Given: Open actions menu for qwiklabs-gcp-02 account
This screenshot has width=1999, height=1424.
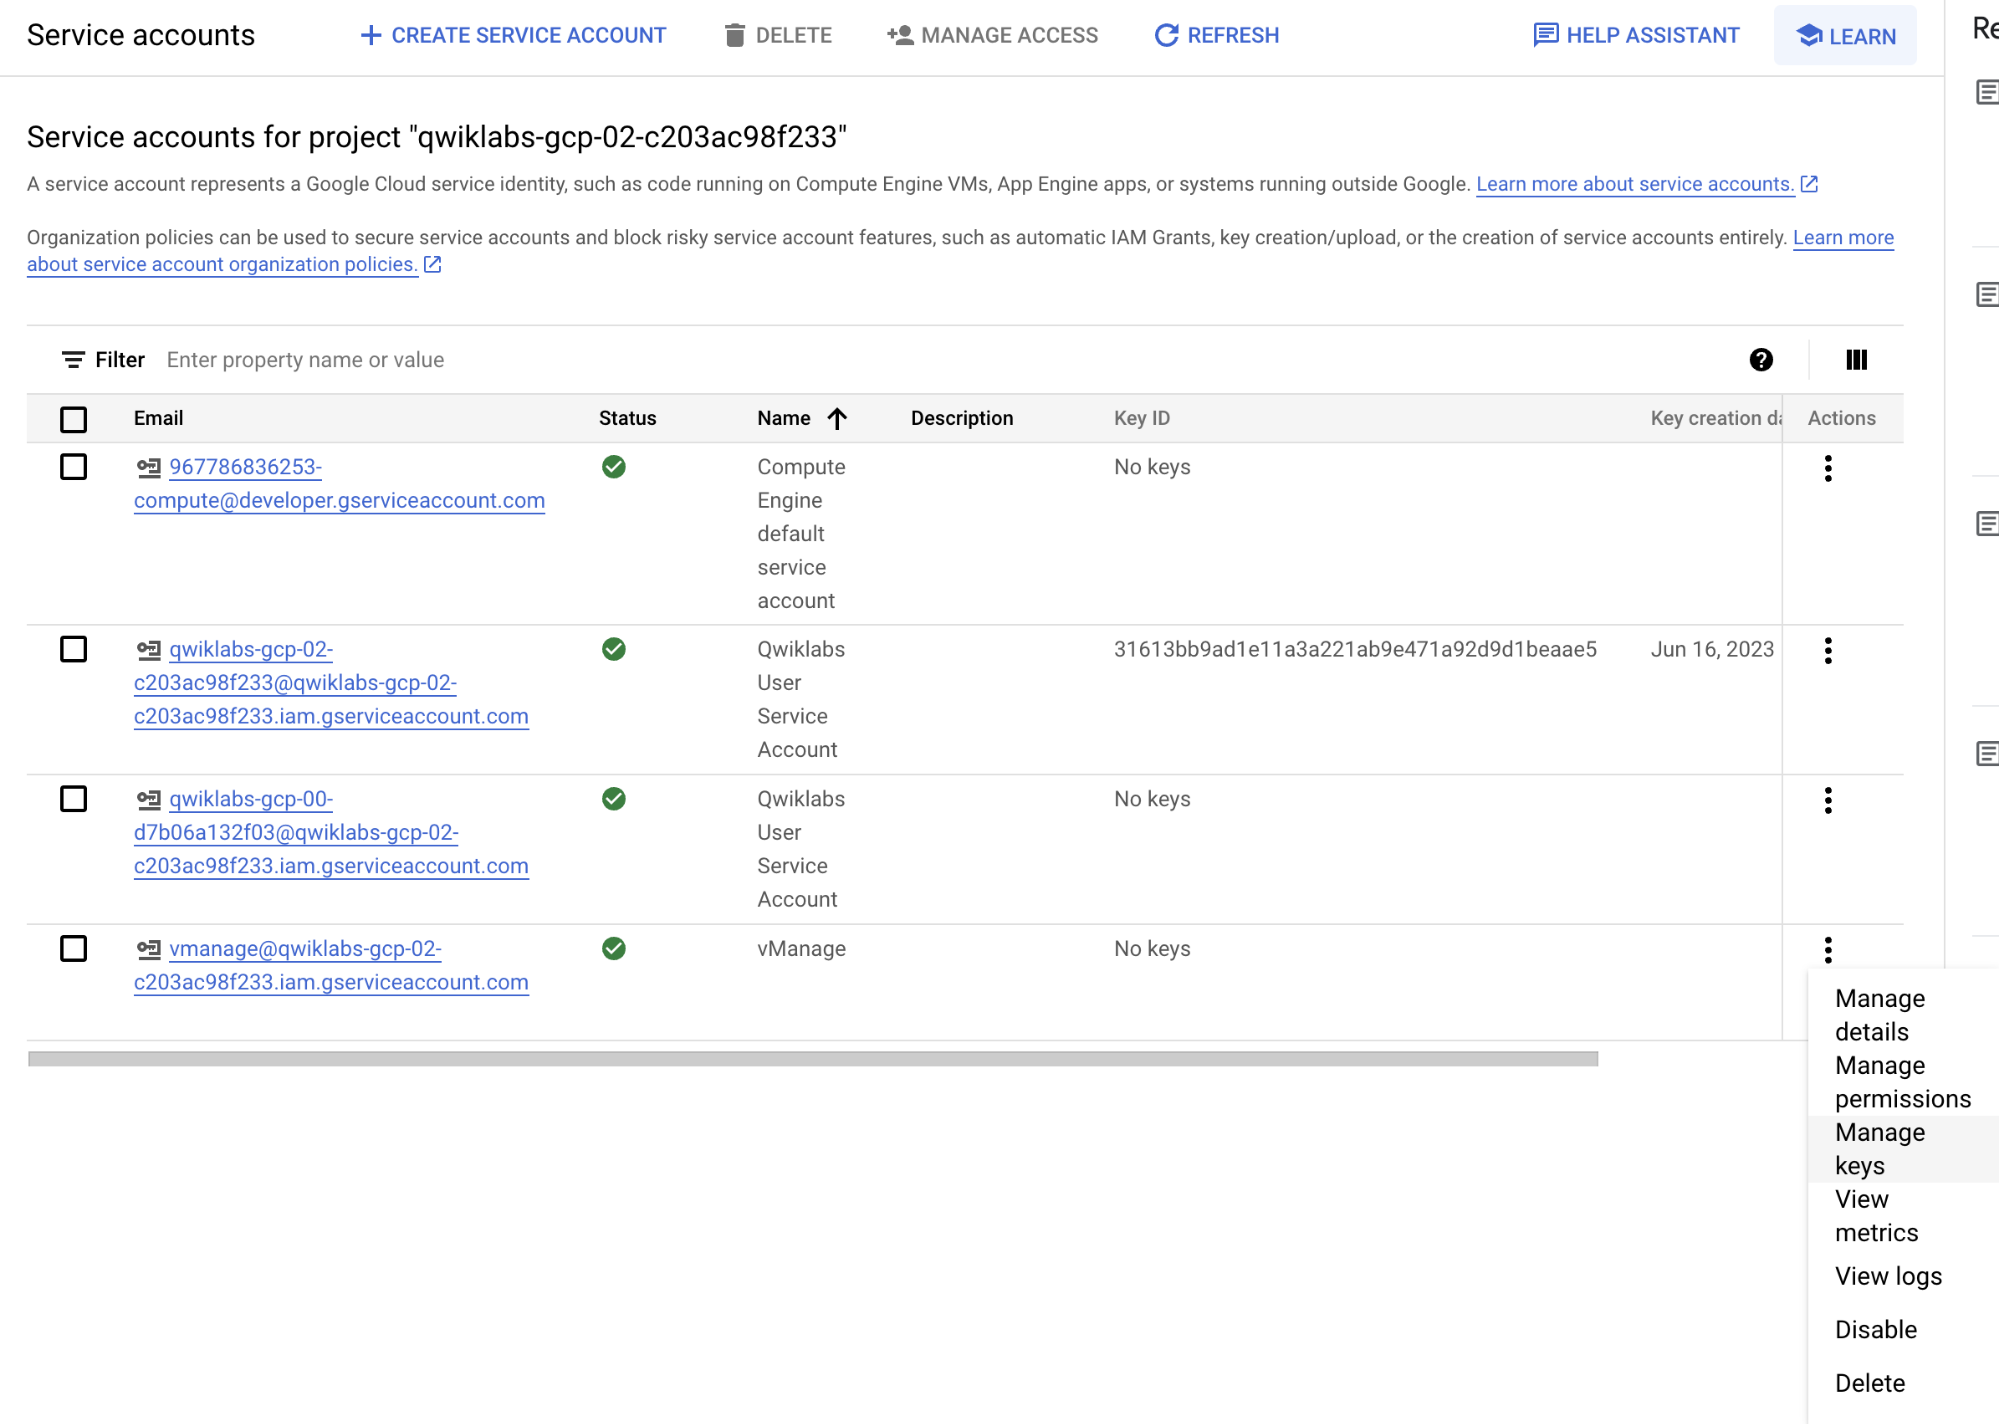Looking at the screenshot, I should 1827,650.
